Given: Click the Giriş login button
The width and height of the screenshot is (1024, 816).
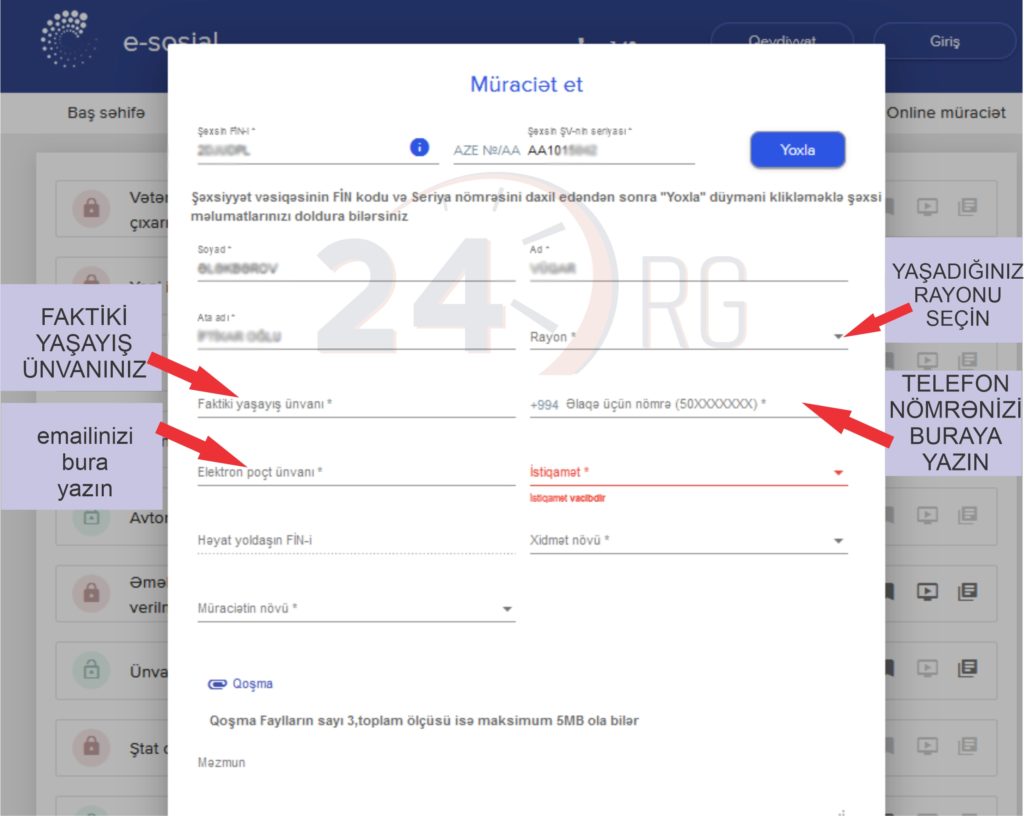Looking at the screenshot, I should pos(944,42).
